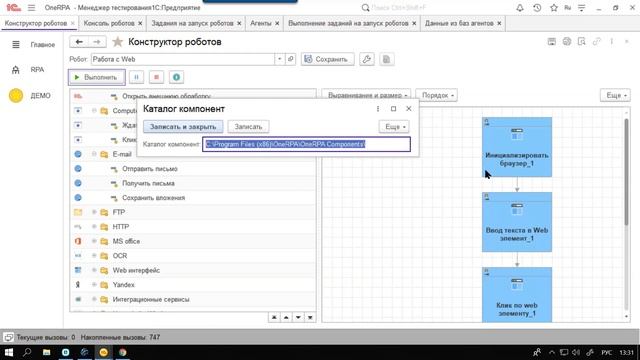Image resolution: width=640 pixels, height=360 pixels.
Task: Click the print icon in form header
Action: [x=567, y=41]
